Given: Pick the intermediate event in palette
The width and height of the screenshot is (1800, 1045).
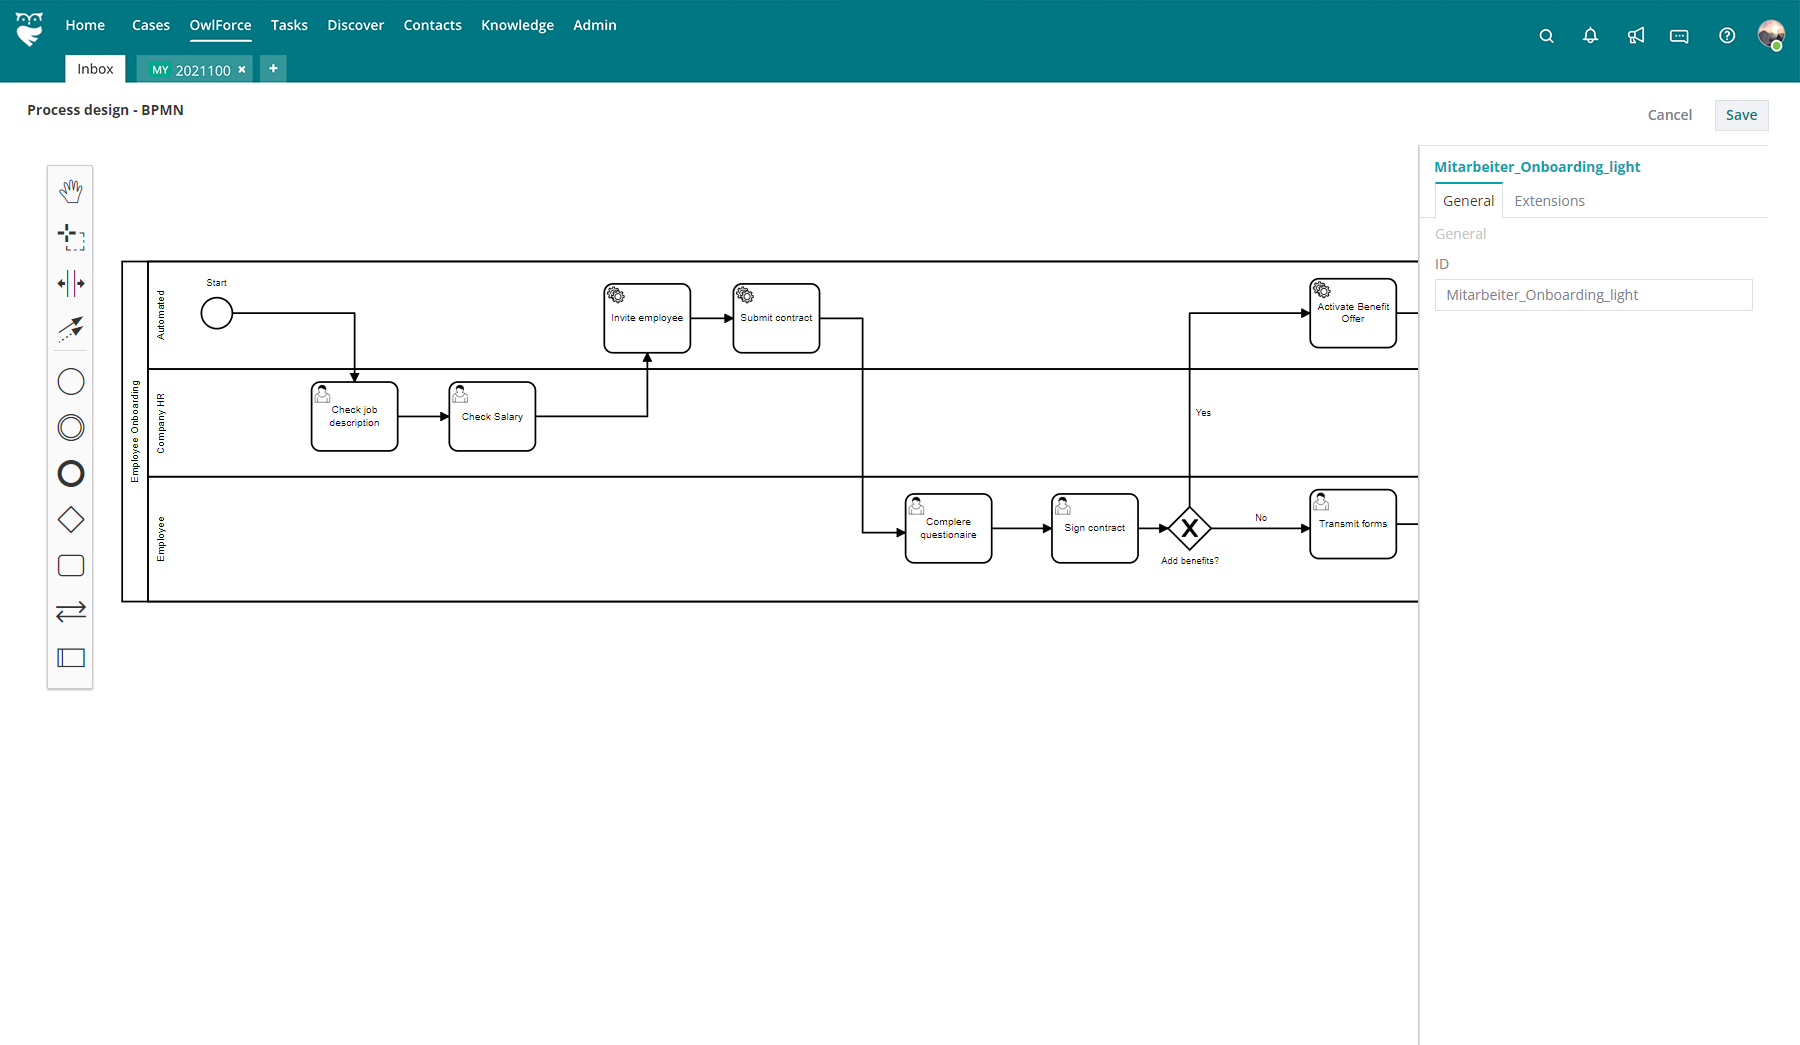Looking at the screenshot, I should pos(70,427).
